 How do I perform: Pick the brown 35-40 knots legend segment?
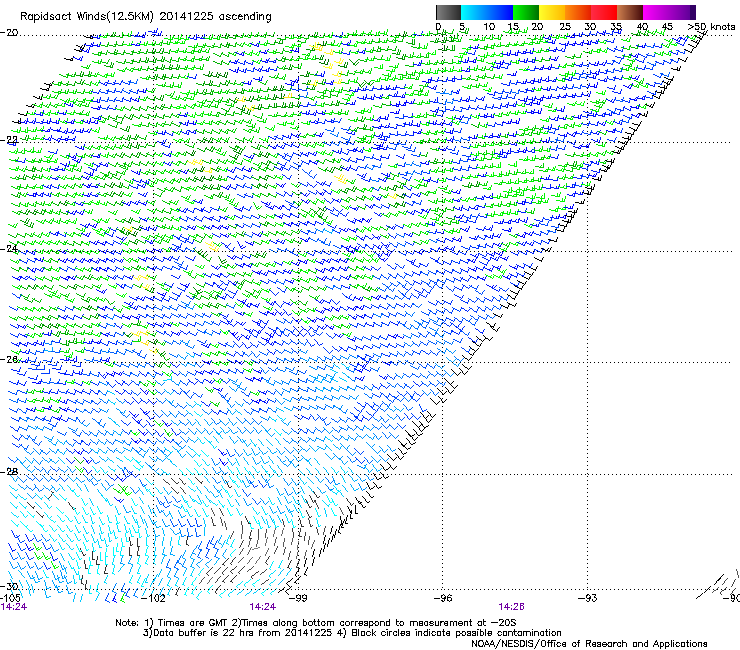tap(630, 12)
